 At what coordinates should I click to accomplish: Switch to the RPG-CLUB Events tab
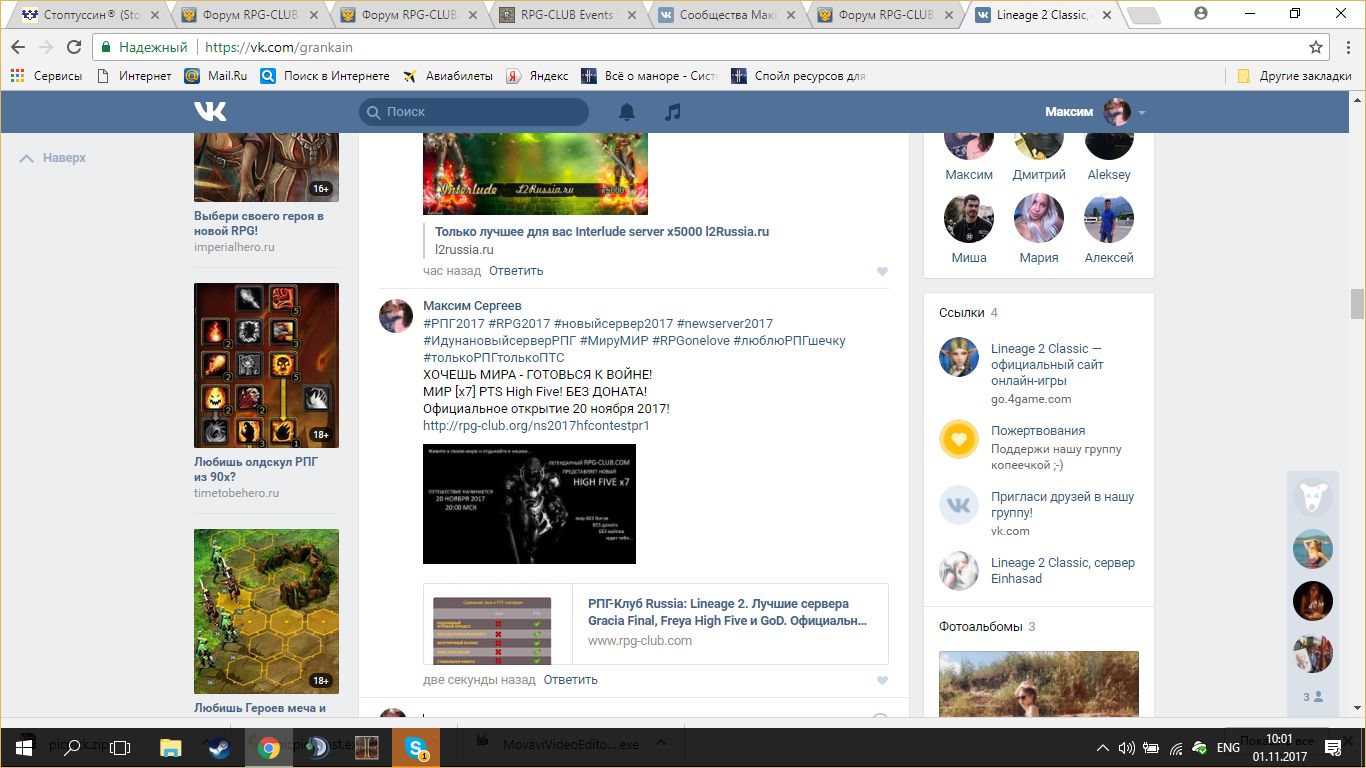click(x=572, y=15)
